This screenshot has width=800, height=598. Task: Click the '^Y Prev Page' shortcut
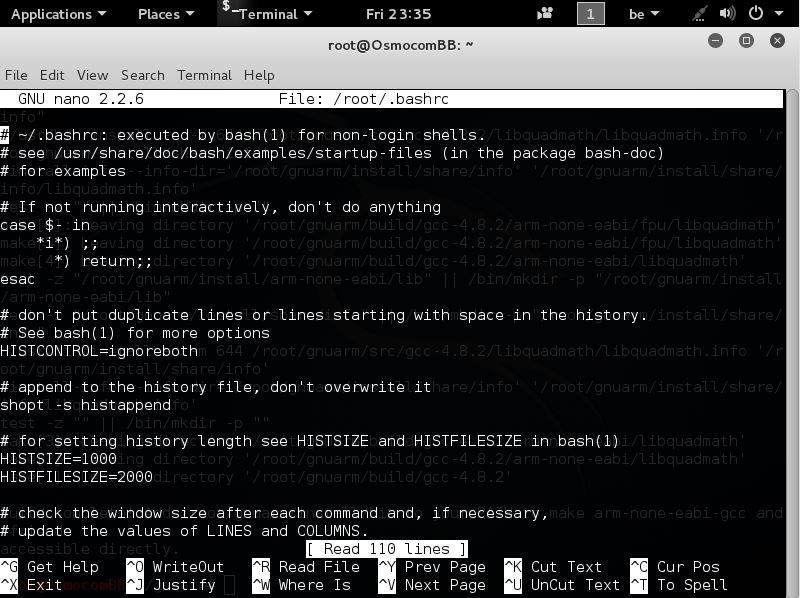432,567
